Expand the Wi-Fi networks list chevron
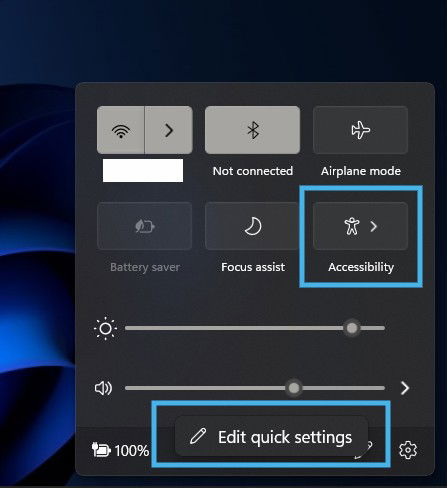The height and width of the screenshot is (488, 447). pyautogui.click(x=169, y=130)
